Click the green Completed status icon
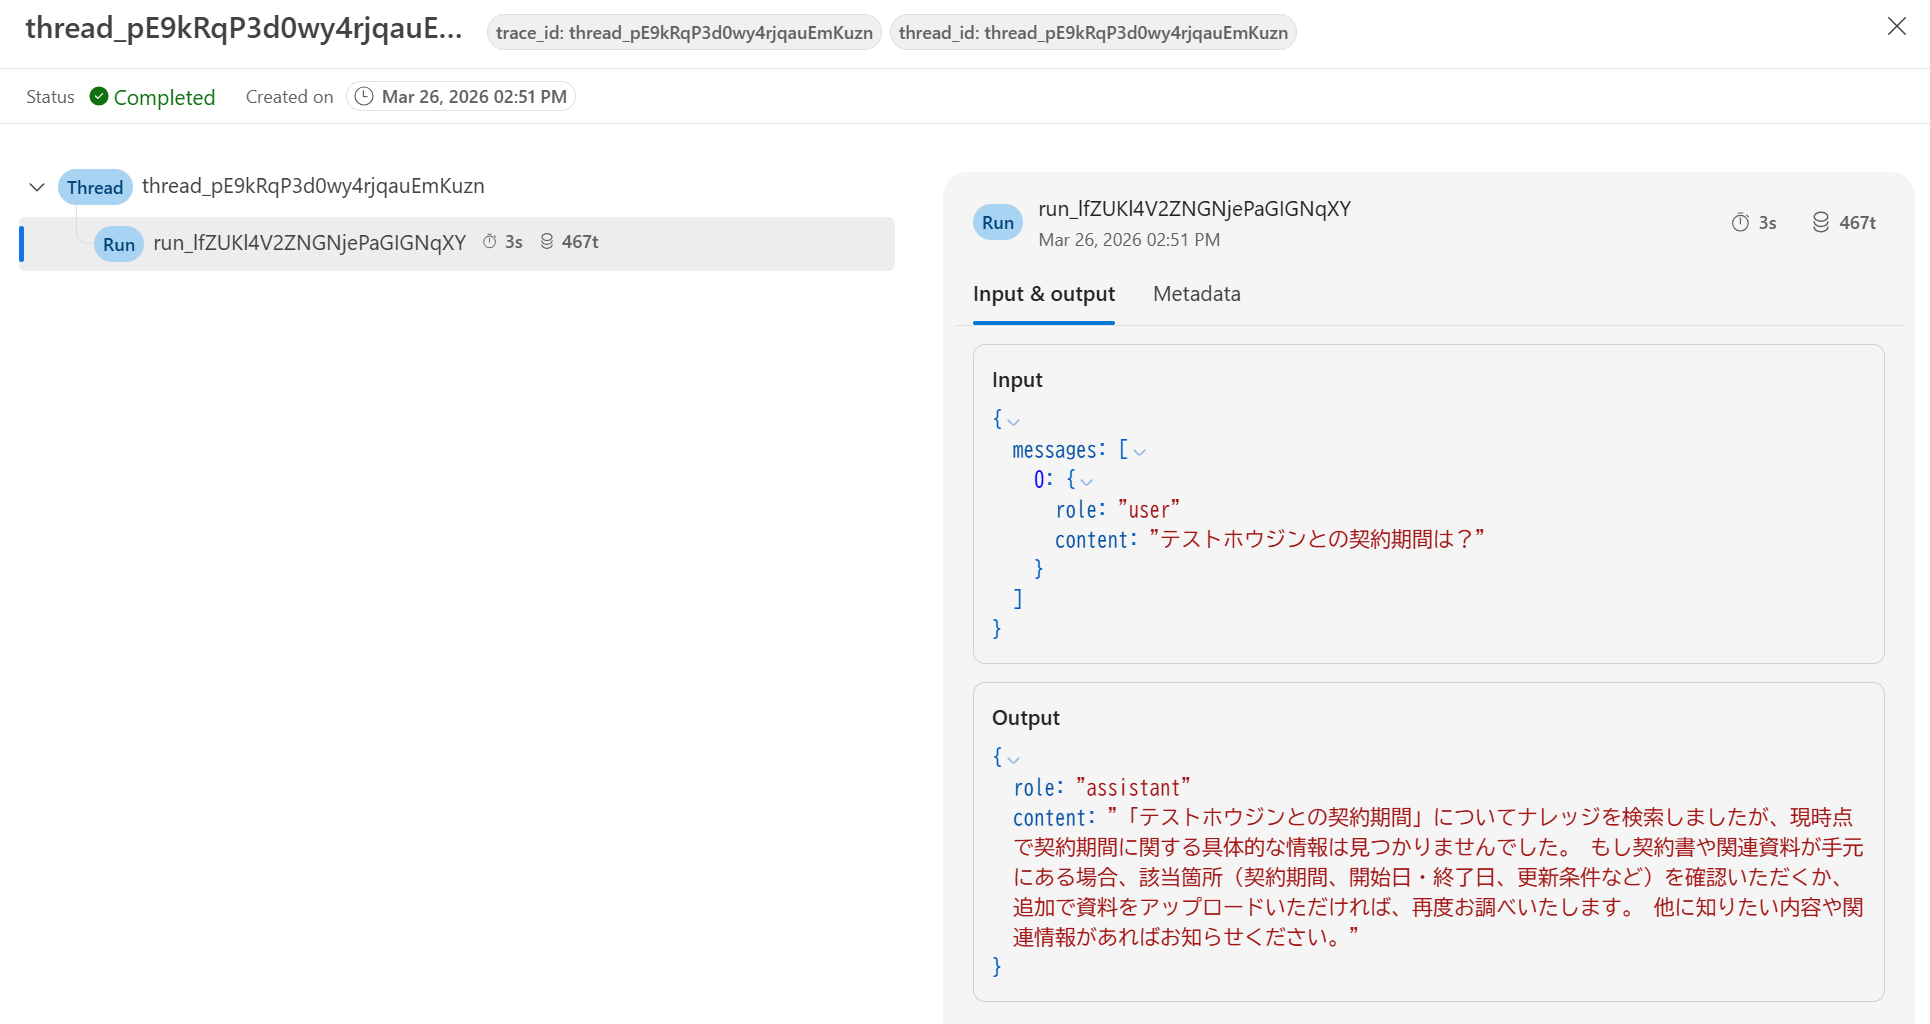This screenshot has width=1930, height=1024. pyautogui.click(x=99, y=96)
